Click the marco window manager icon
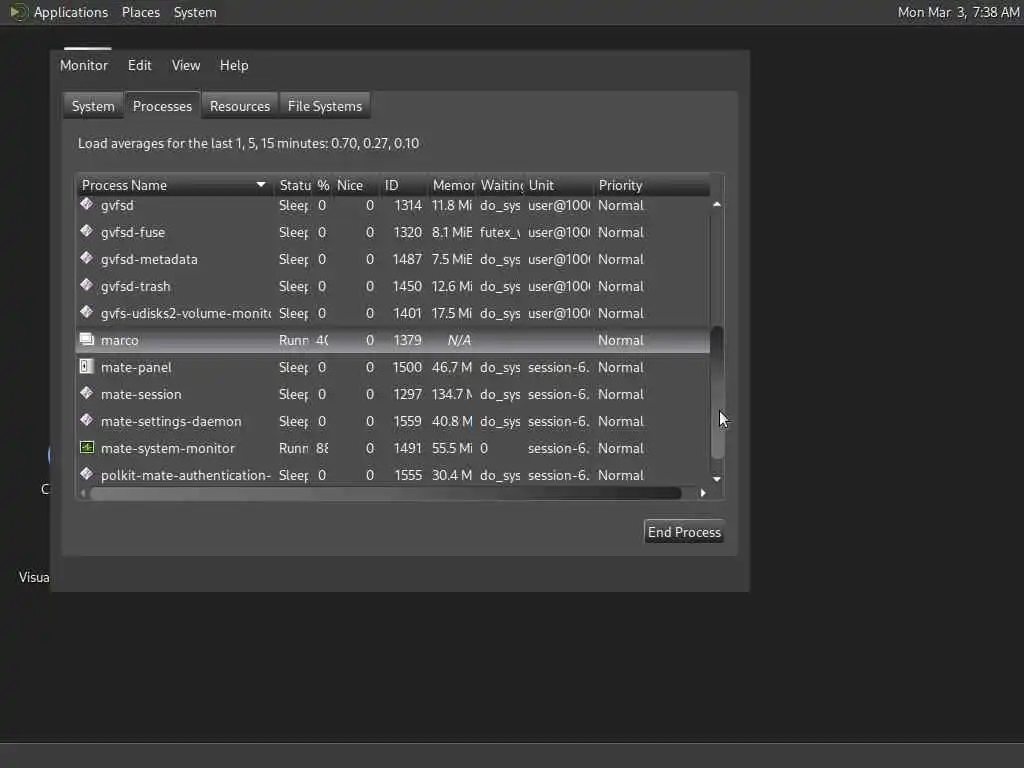The image size is (1024, 768). coord(87,339)
